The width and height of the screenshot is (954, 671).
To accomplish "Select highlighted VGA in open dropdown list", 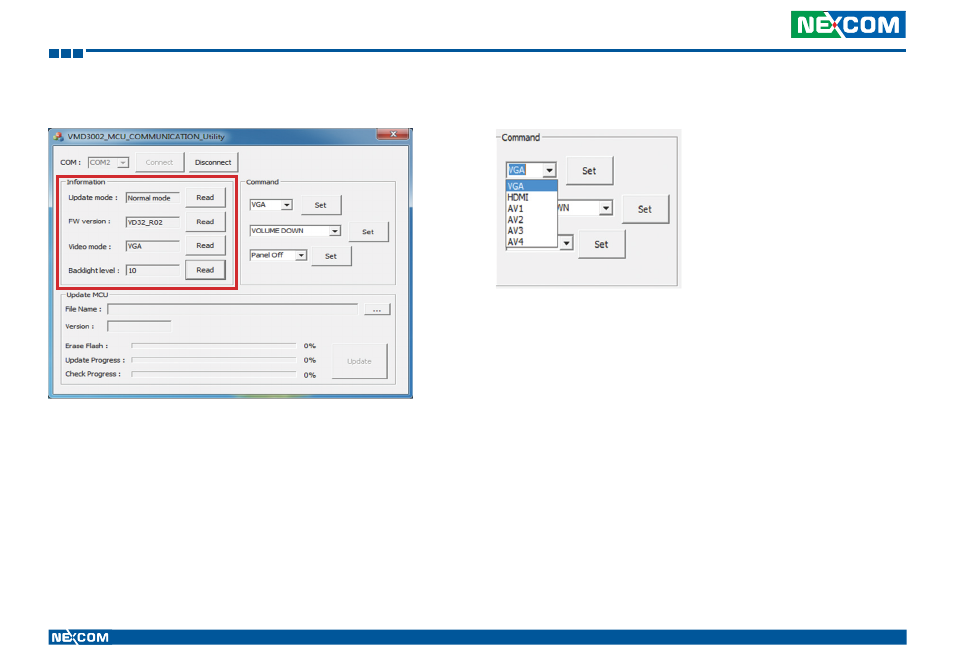I will pos(531,186).
